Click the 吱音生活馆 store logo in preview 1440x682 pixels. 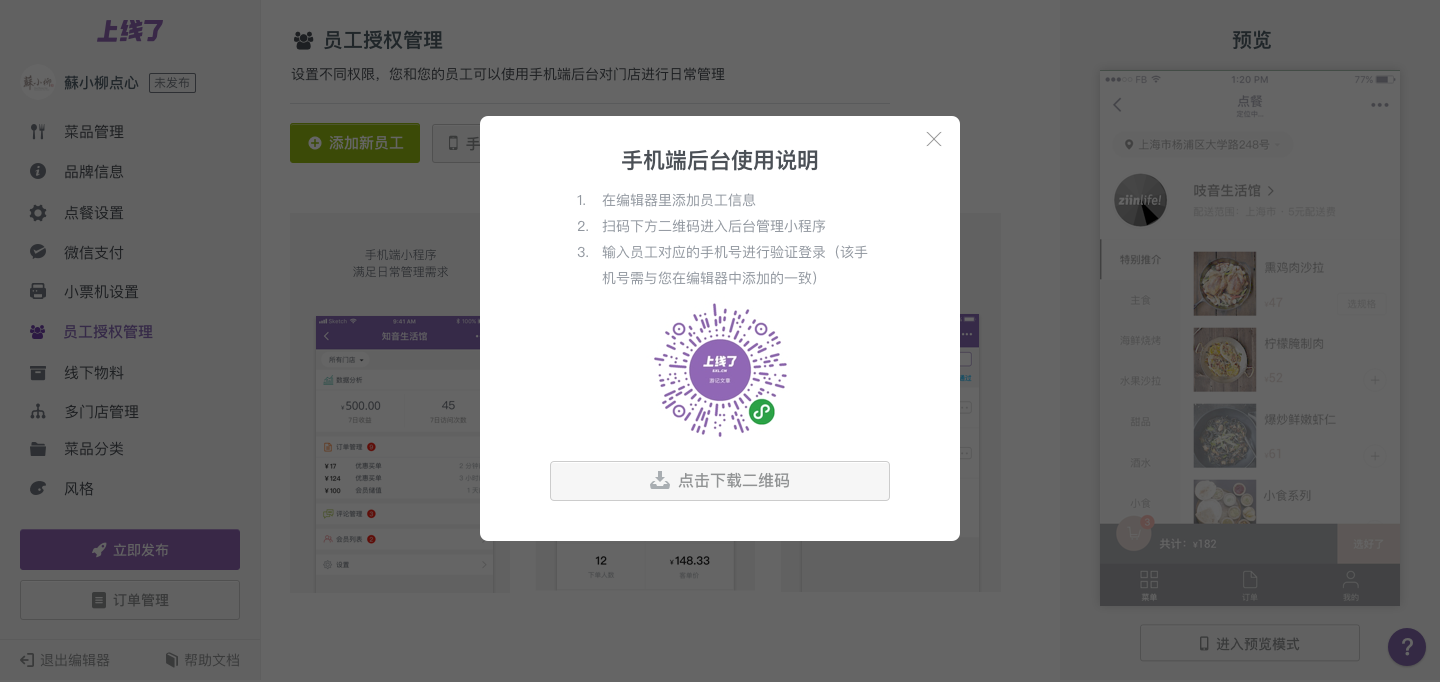1140,200
